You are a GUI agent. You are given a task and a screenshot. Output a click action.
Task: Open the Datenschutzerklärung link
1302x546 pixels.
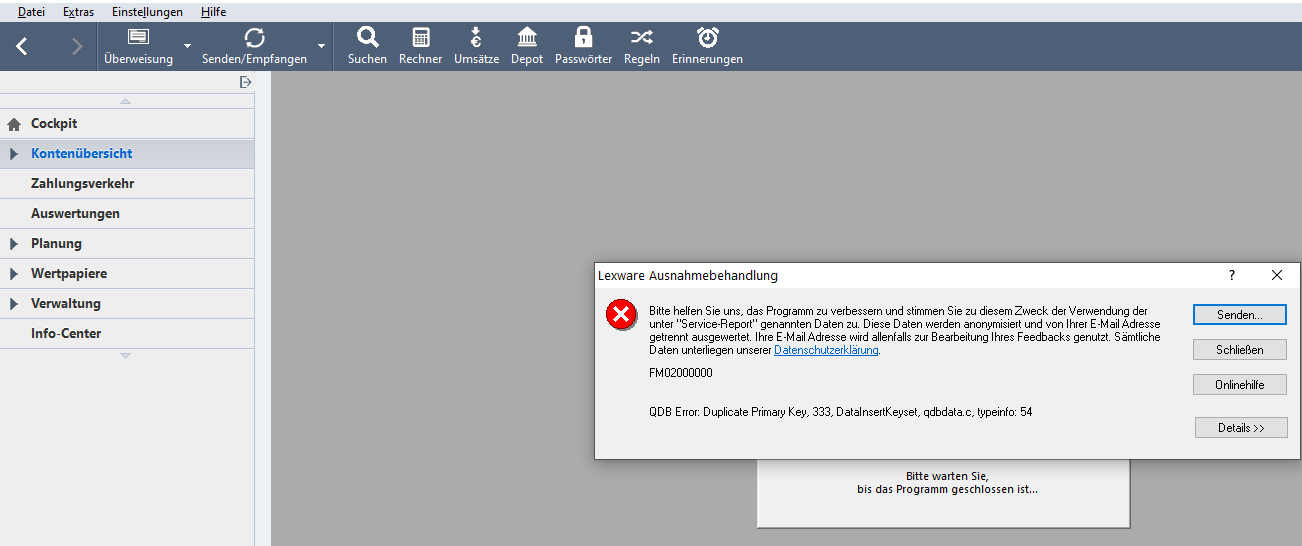click(826, 350)
